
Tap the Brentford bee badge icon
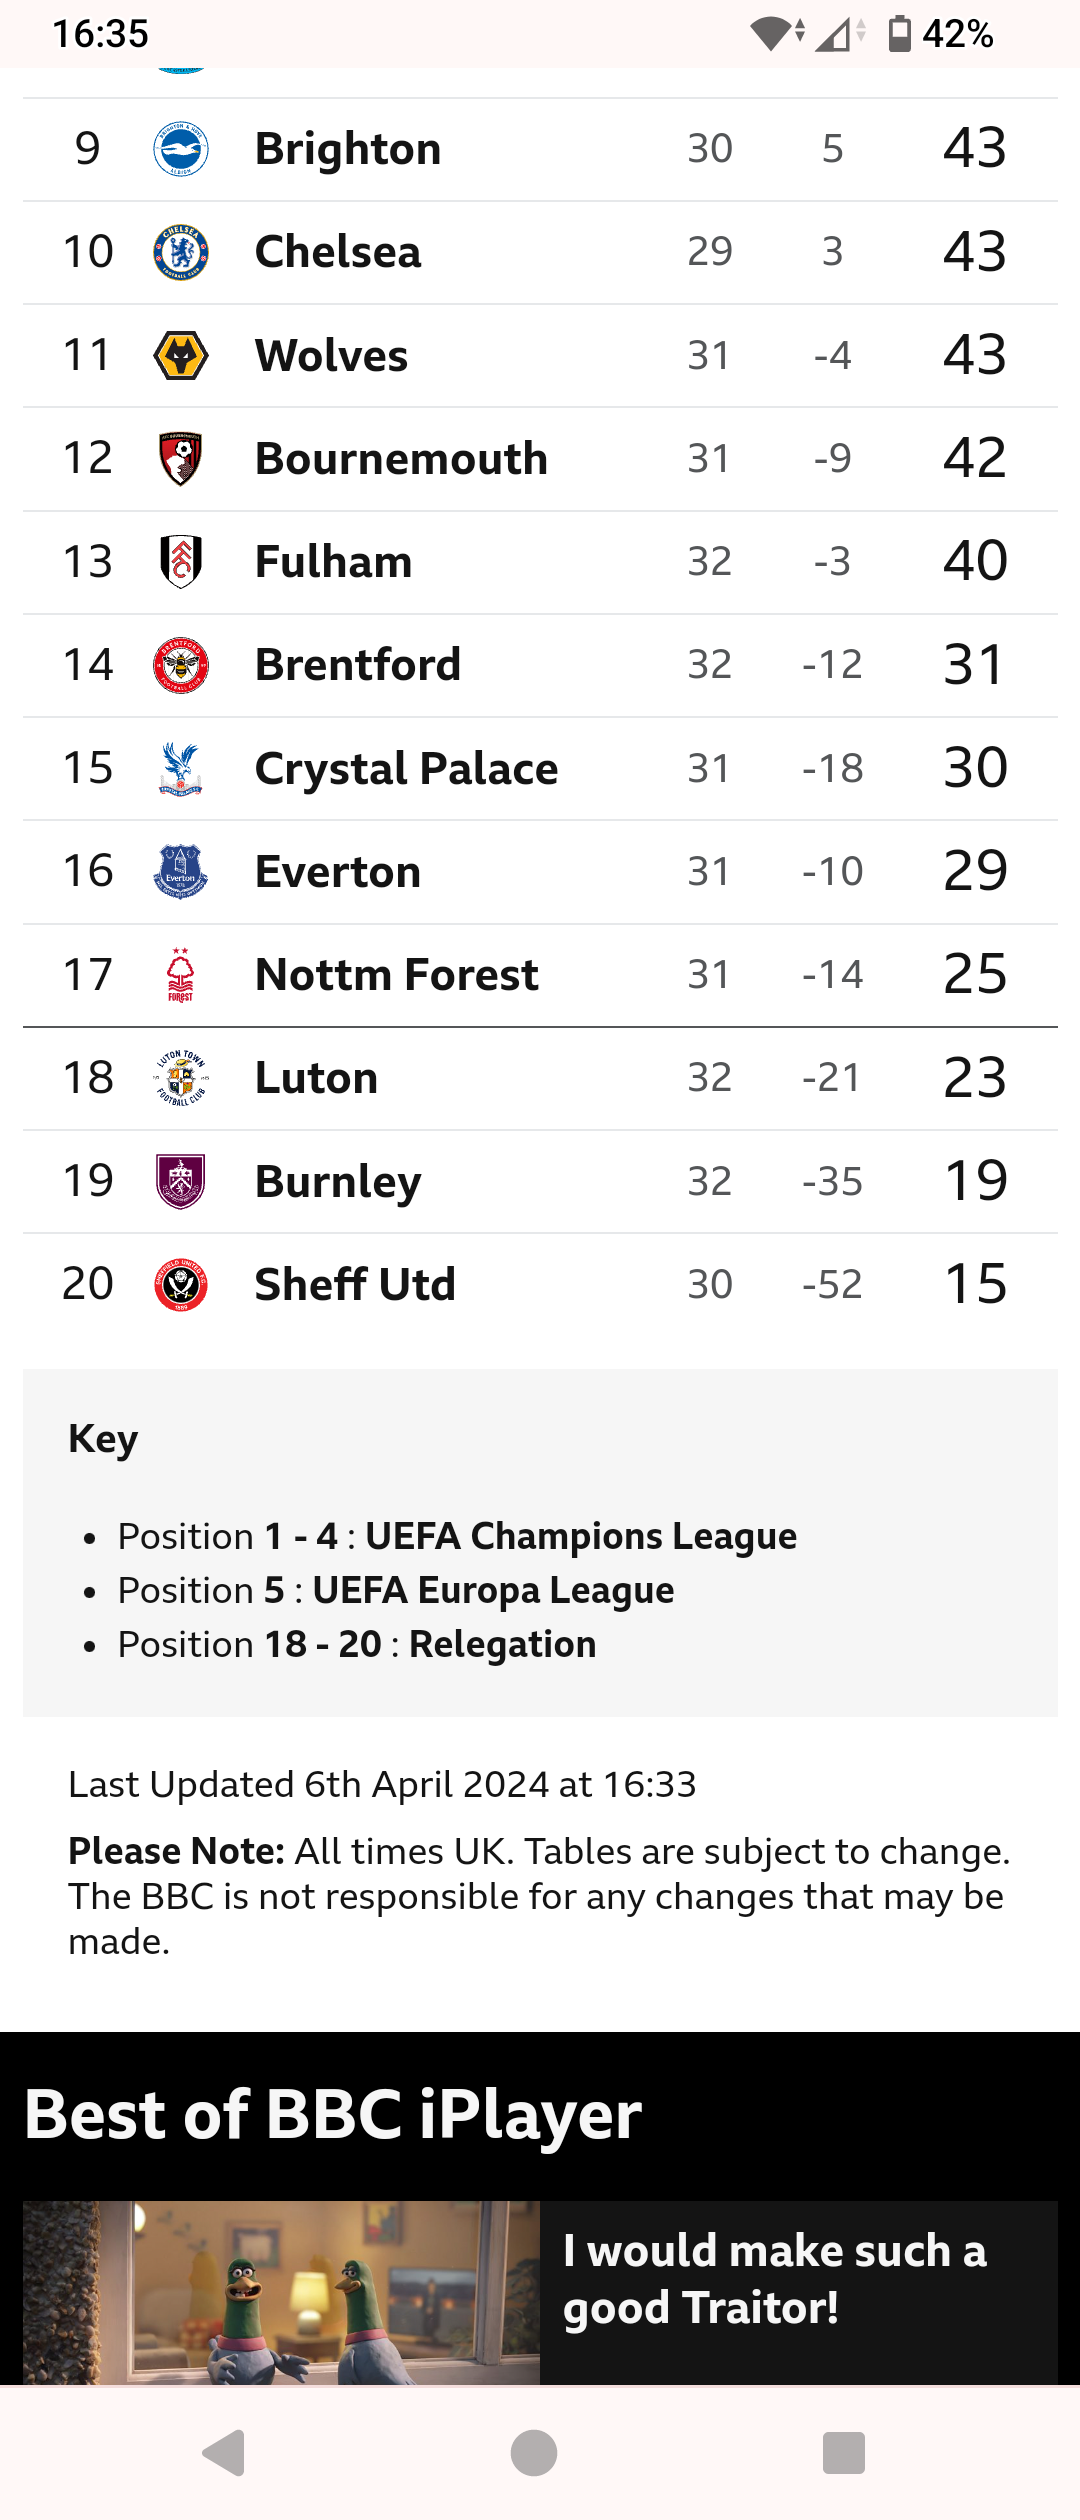[181, 665]
